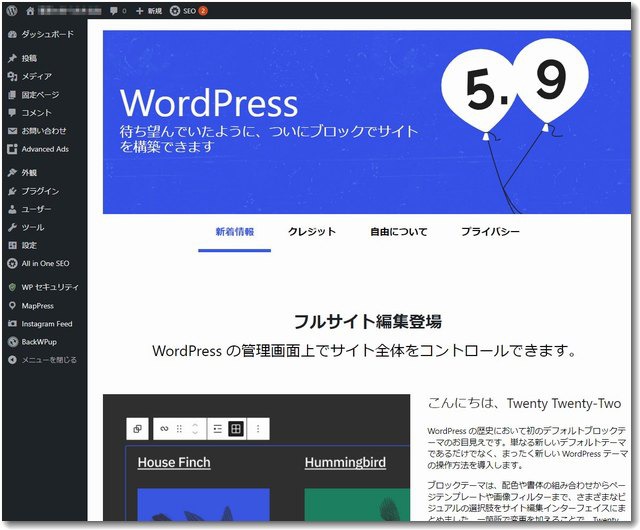This screenshot has height=530, width=640.
Task: Click the メディア icon in sidebar
Action: 12,76
